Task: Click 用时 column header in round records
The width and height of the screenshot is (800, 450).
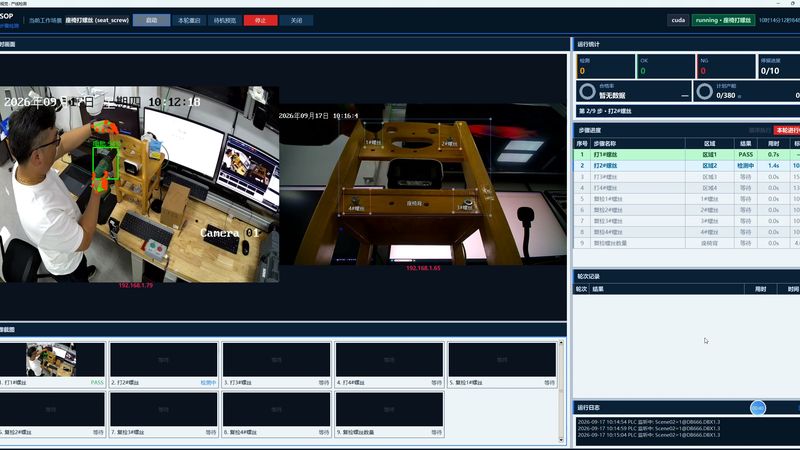Action: pyautogui.click(x=760, y=289)
